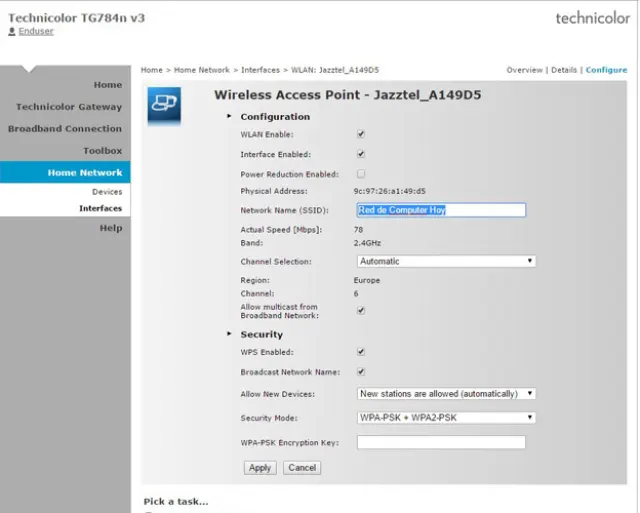Open the Channel Selection dropdown
Screen dimensions: 640x513
coord(446,261)
